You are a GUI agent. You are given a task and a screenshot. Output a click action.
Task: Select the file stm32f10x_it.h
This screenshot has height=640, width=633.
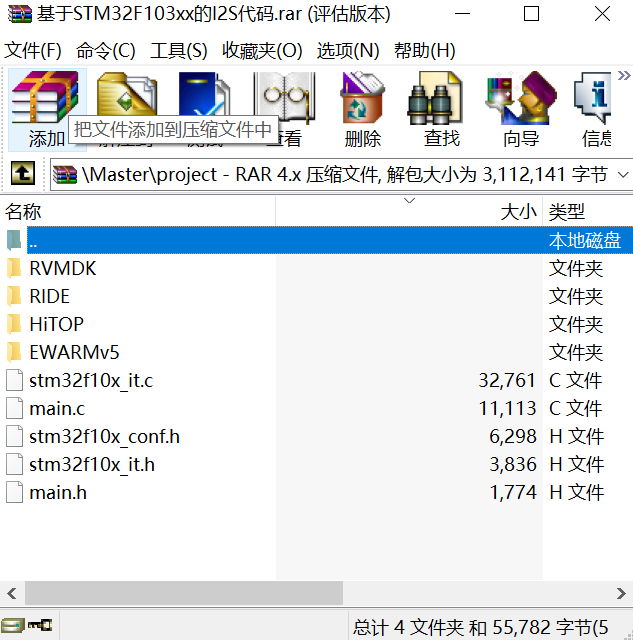pyautogui.click(x=92, y=464)
